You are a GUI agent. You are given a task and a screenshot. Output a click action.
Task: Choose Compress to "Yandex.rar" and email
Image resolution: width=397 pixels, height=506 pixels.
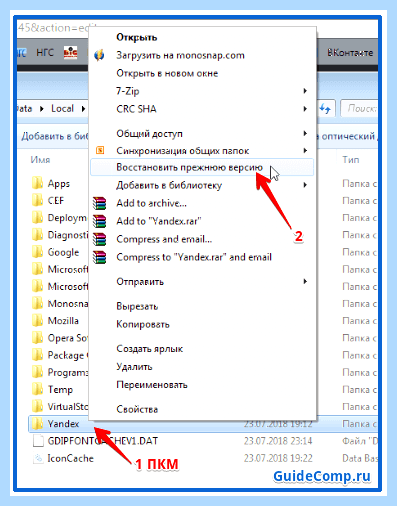(194, 257)
